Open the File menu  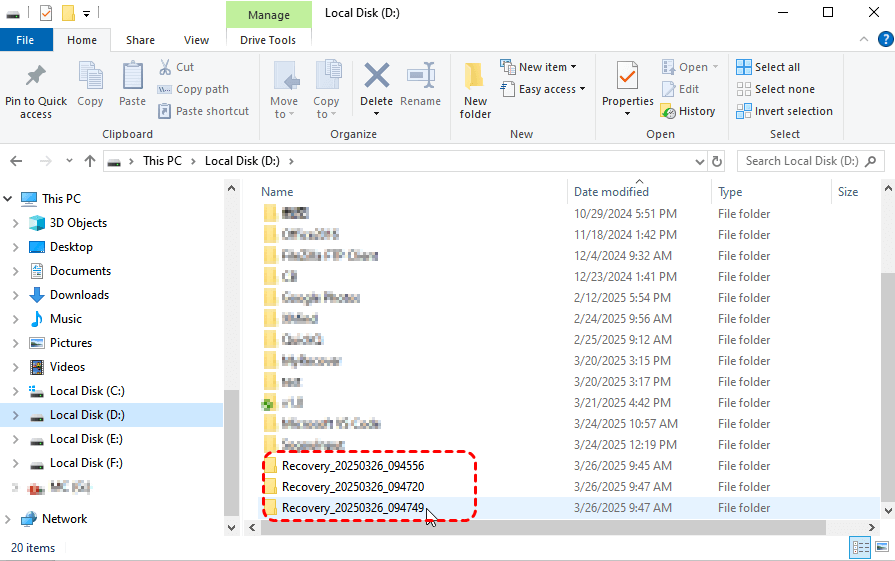[26, 40]
